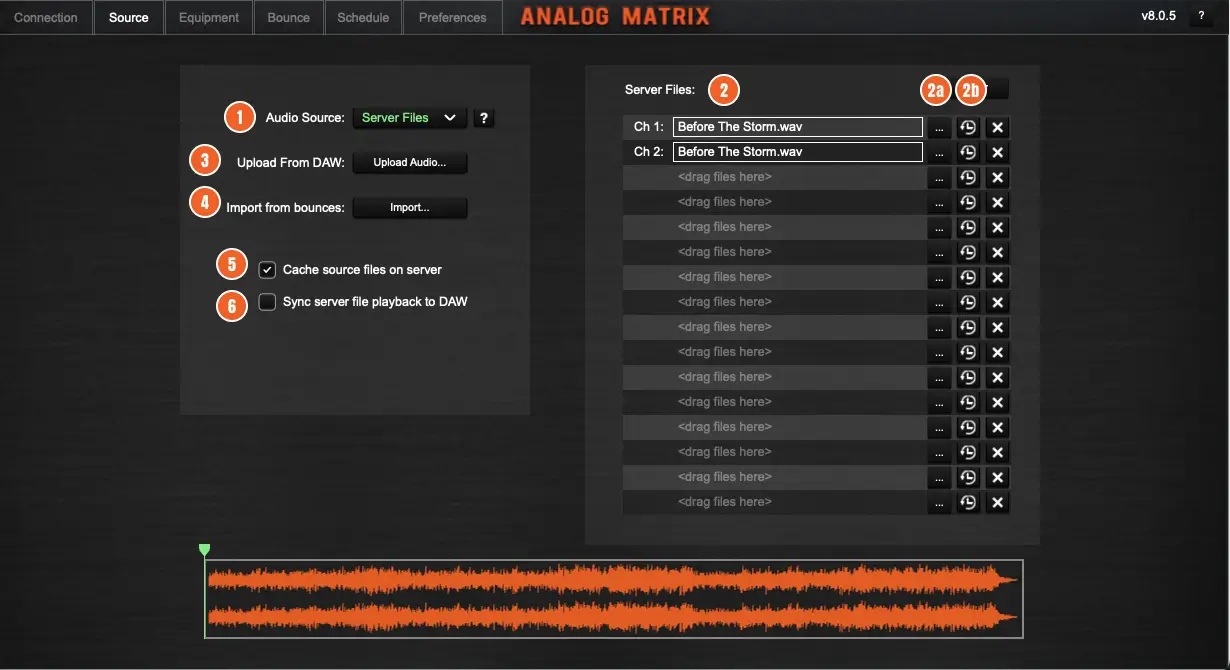1230x670 pixels.
Task: Click the Import... button for bounces
Action: pos(410,208)
